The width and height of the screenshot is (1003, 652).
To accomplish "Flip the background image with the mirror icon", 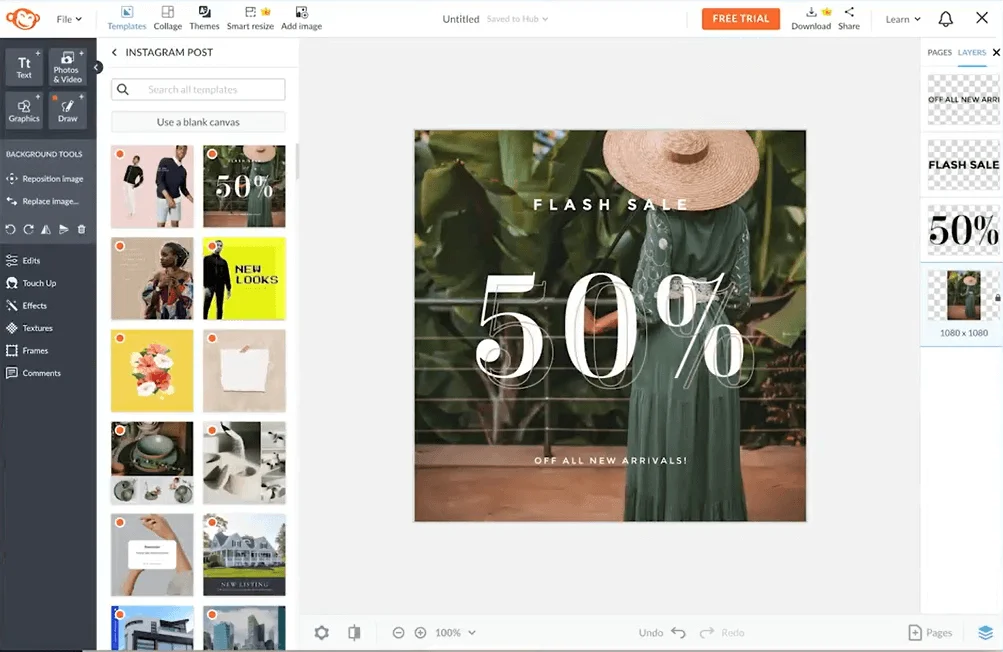I will click(x=45, y=230).
